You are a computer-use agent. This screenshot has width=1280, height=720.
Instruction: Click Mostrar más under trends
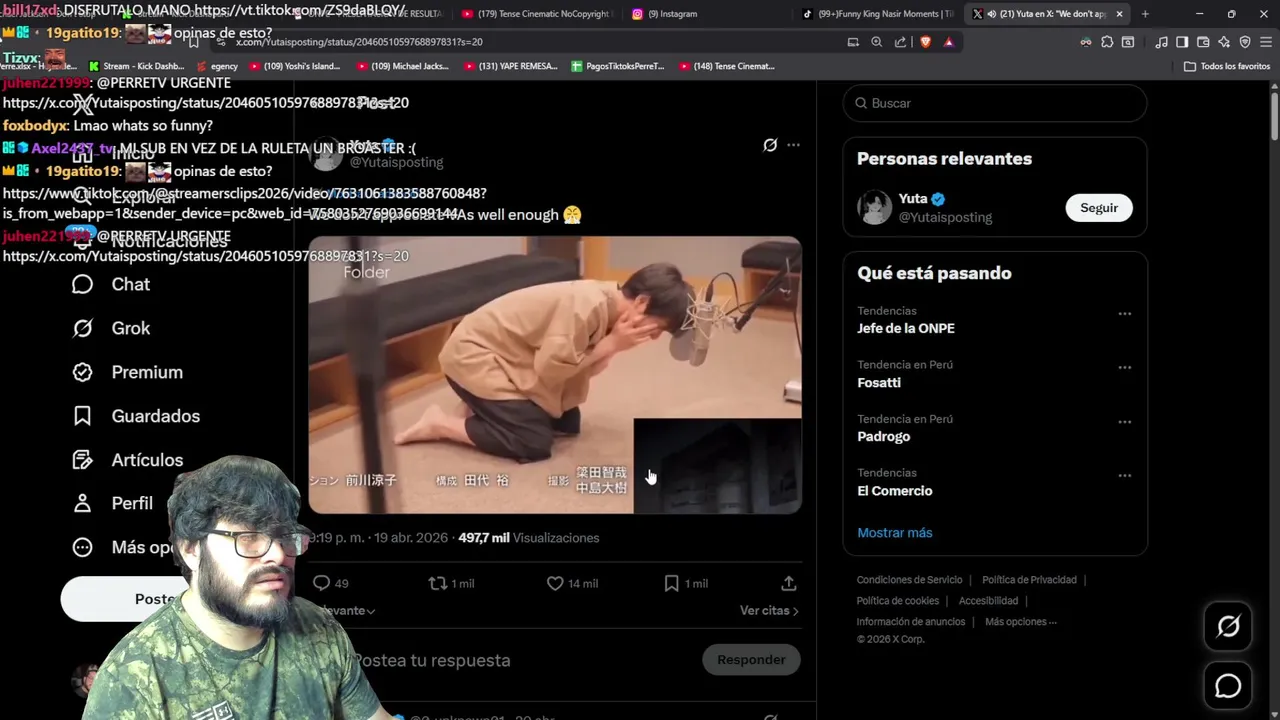[x=895, y=533]
